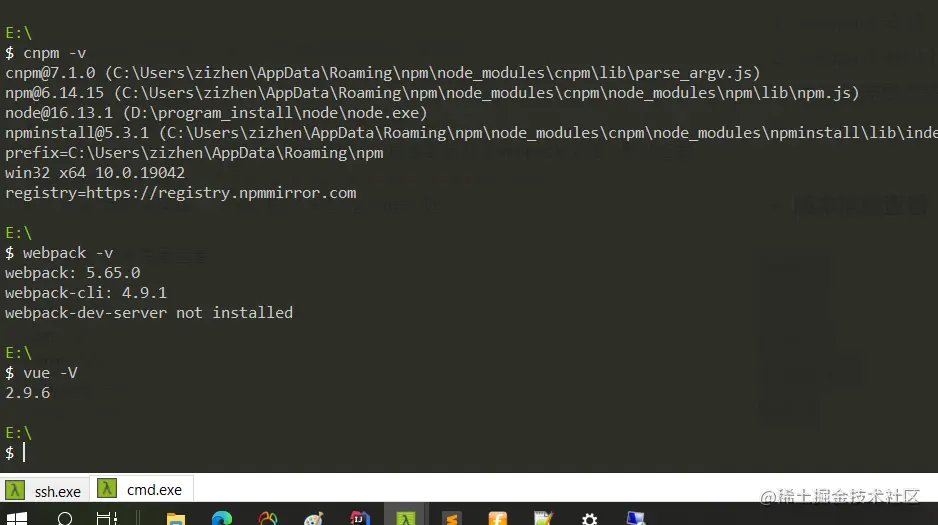Open the Windows Start menu
938x525 pixels.
17,518
